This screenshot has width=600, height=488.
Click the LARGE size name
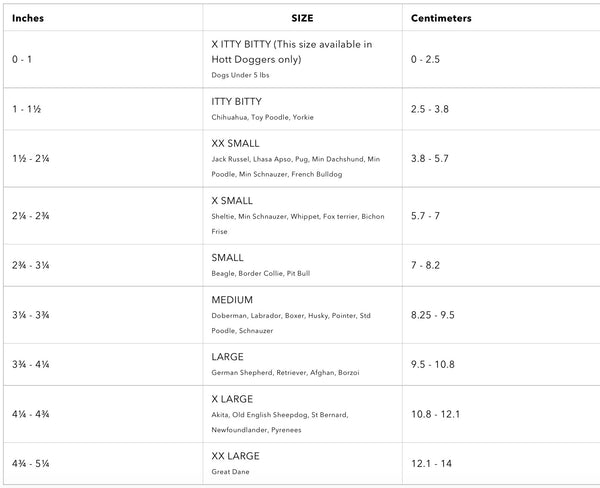229,357
